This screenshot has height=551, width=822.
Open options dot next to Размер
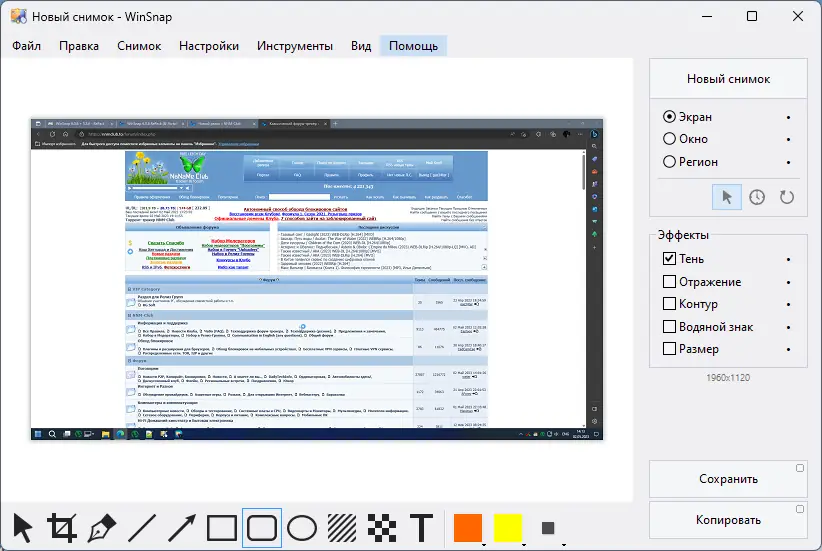click(x=788, y=350)
